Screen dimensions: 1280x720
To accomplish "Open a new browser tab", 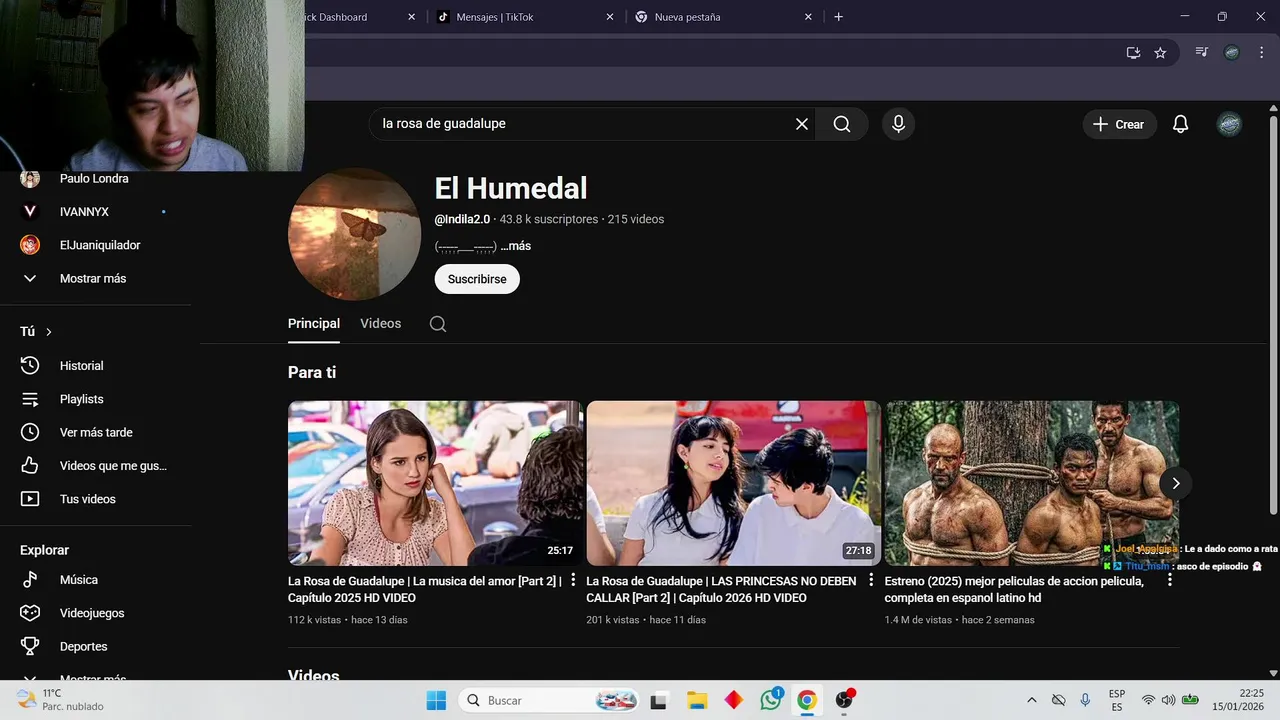I will click(838, 17).
